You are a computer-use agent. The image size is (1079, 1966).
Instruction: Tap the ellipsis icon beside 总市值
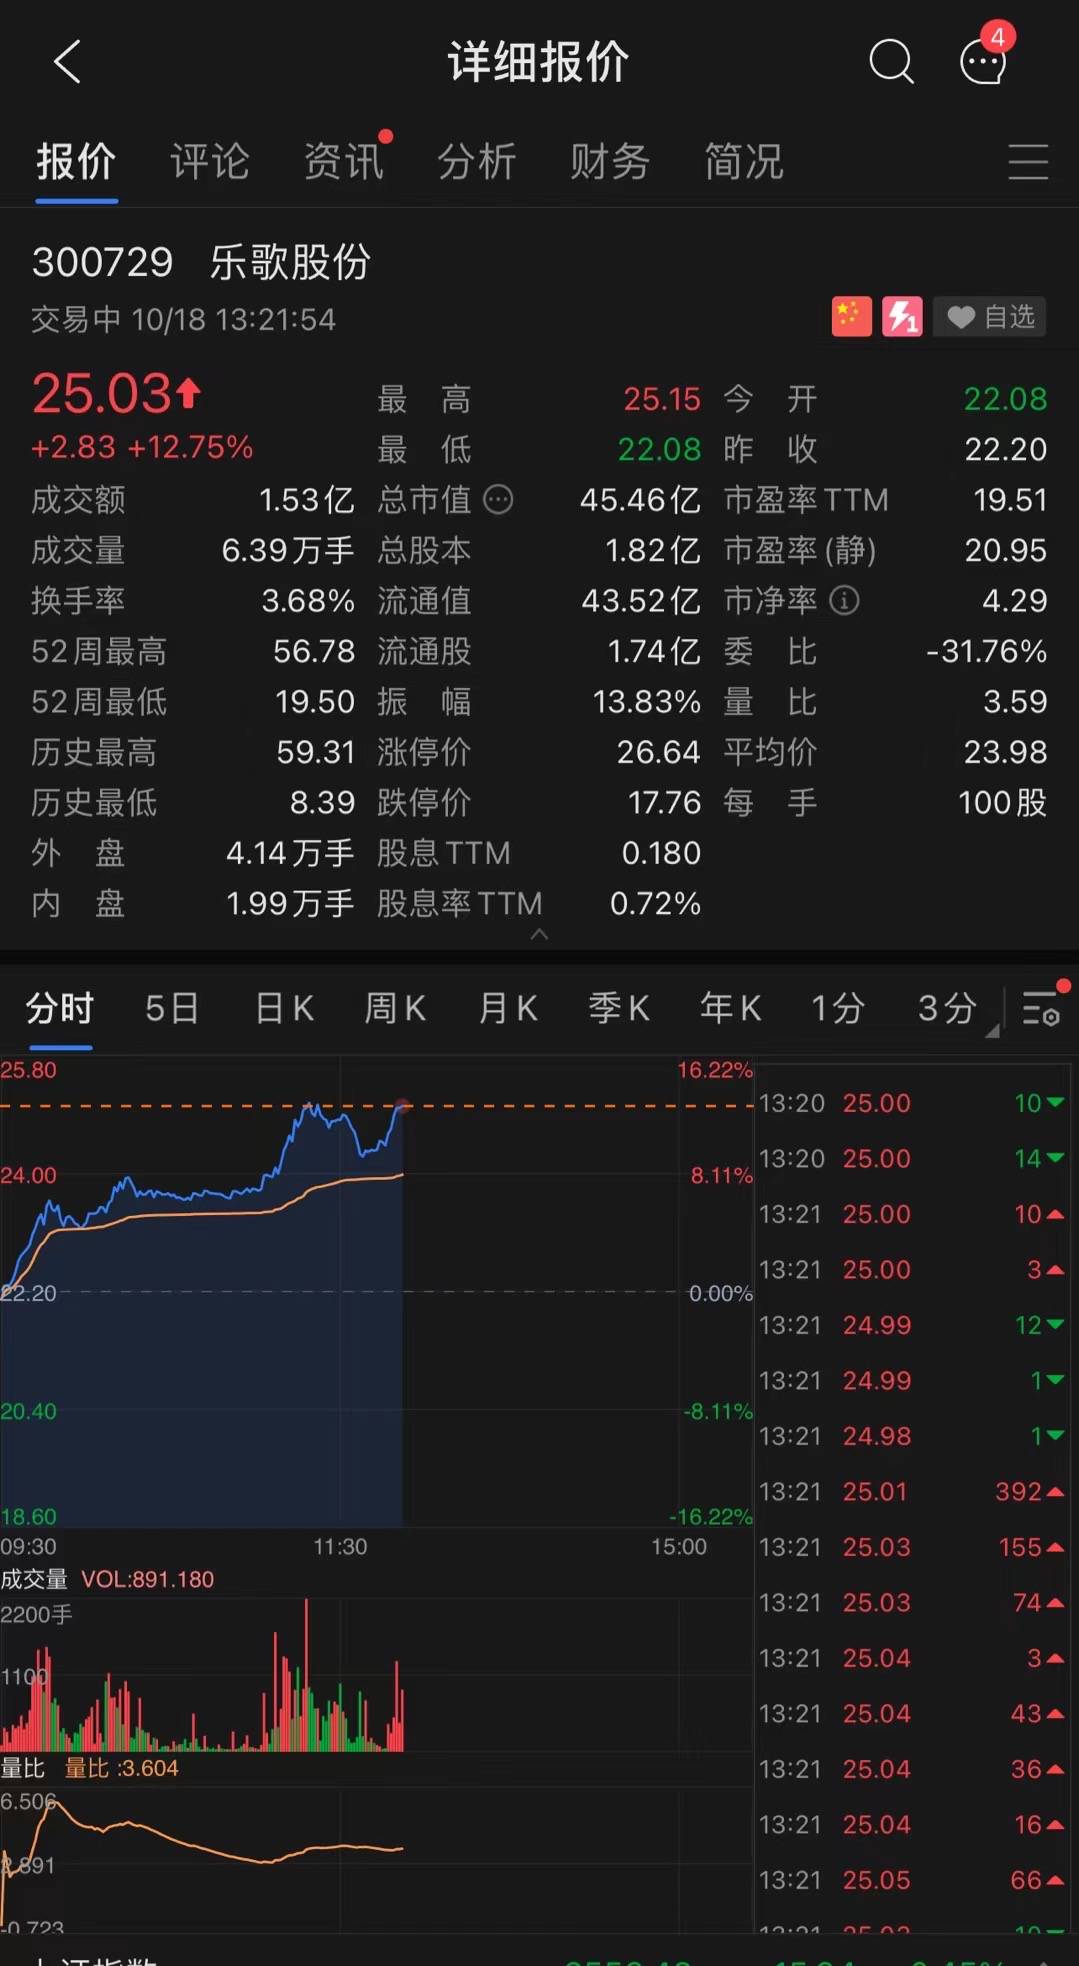(x=498, y=499)
